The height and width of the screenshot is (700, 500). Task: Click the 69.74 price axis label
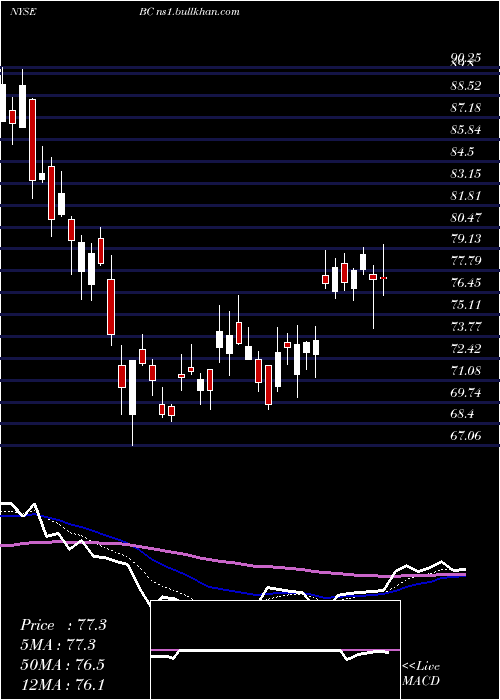466,392
